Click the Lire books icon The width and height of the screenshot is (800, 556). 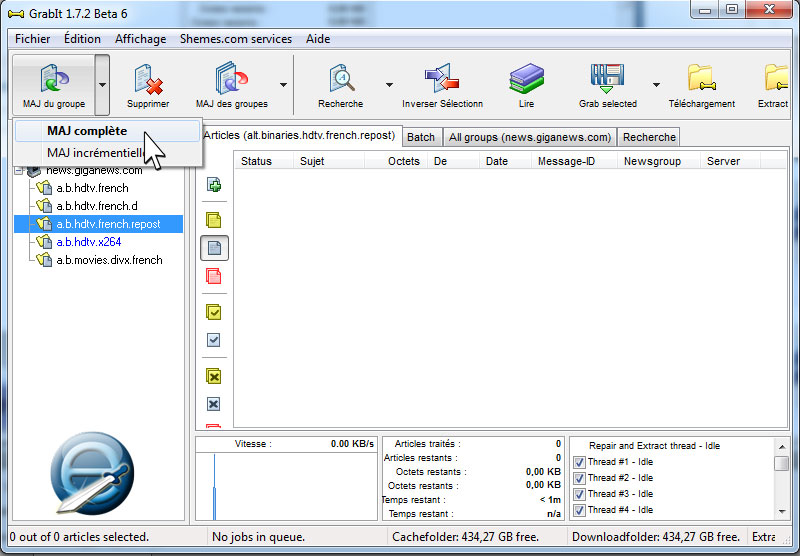click(526, 78)
